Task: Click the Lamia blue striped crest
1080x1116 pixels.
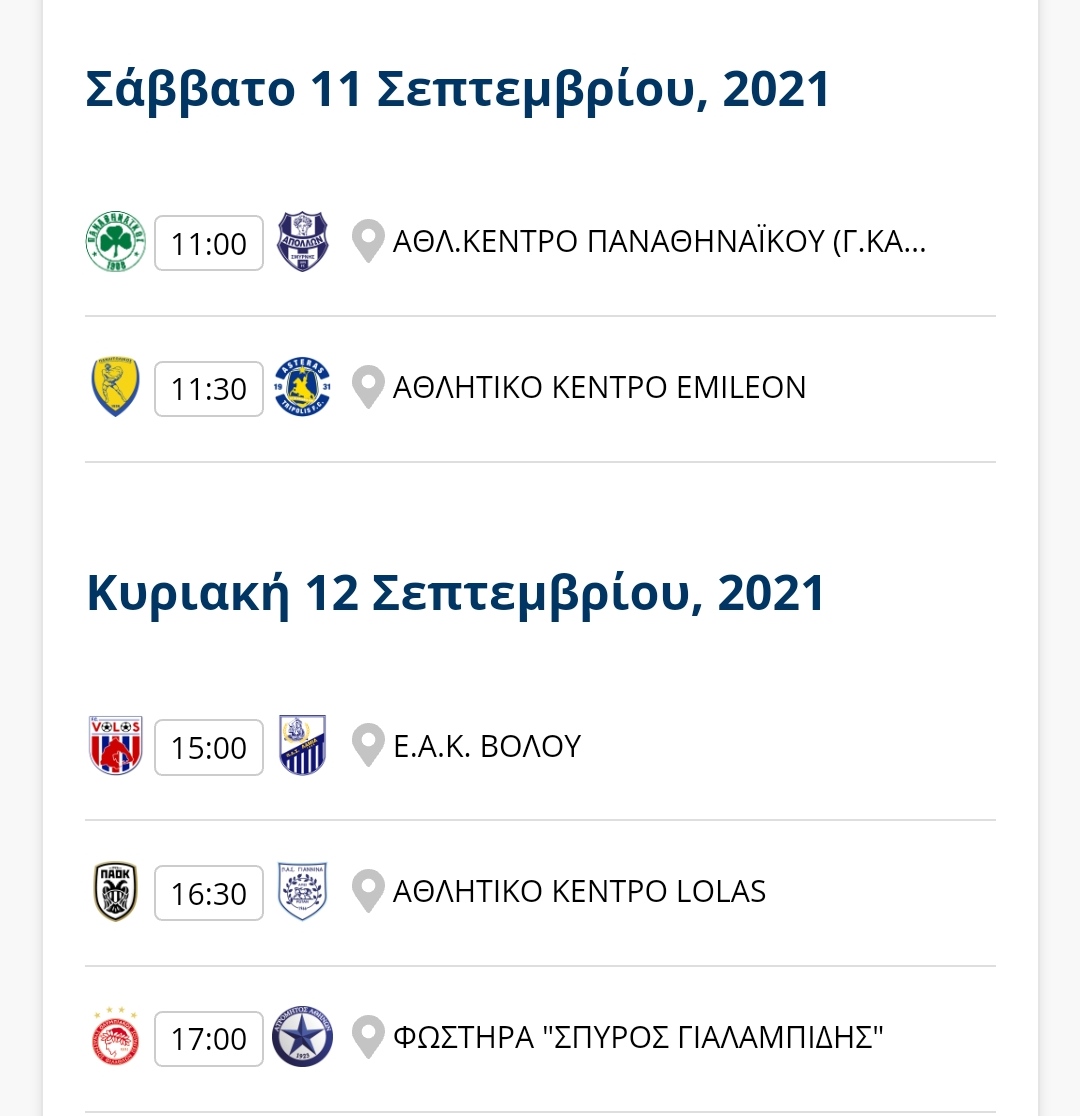Action: (x=303, y=745)
